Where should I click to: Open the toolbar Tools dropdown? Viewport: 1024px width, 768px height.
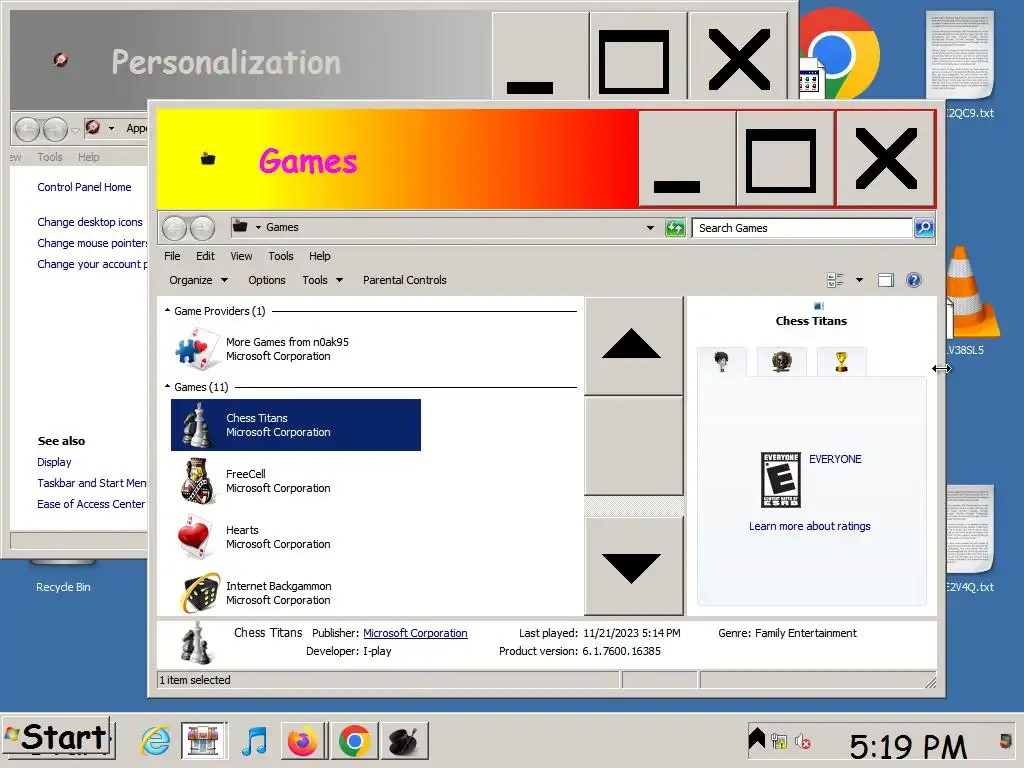(323, 280)
